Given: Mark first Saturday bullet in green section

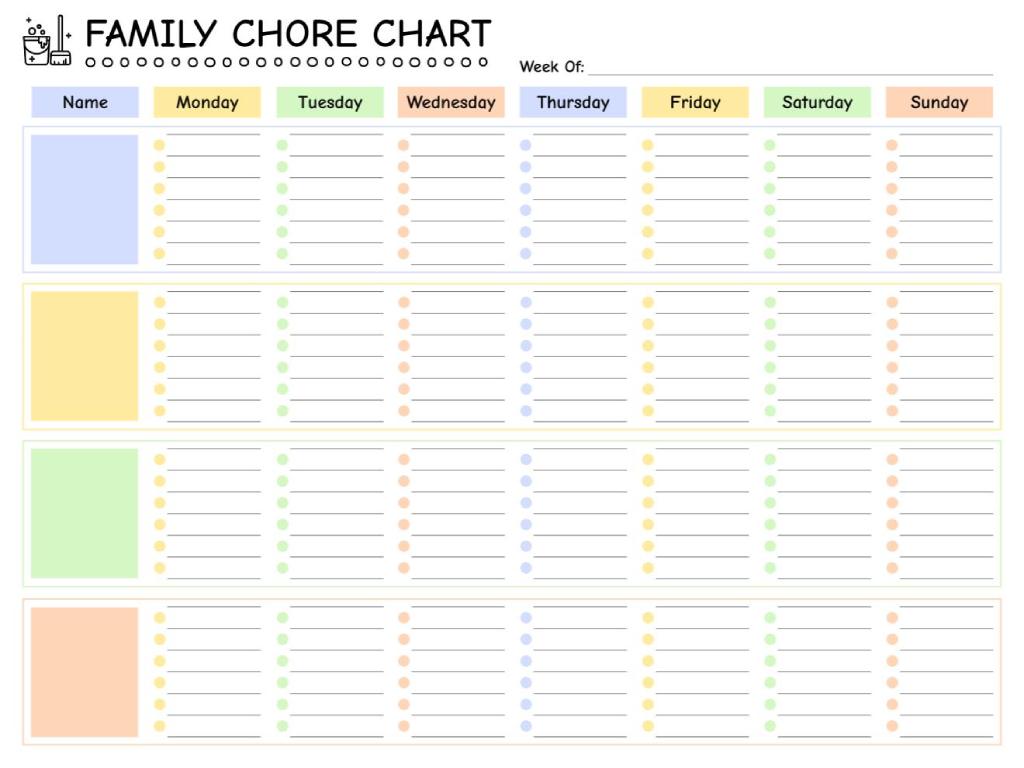Looking at the screenshot, I should coord(770,460).
